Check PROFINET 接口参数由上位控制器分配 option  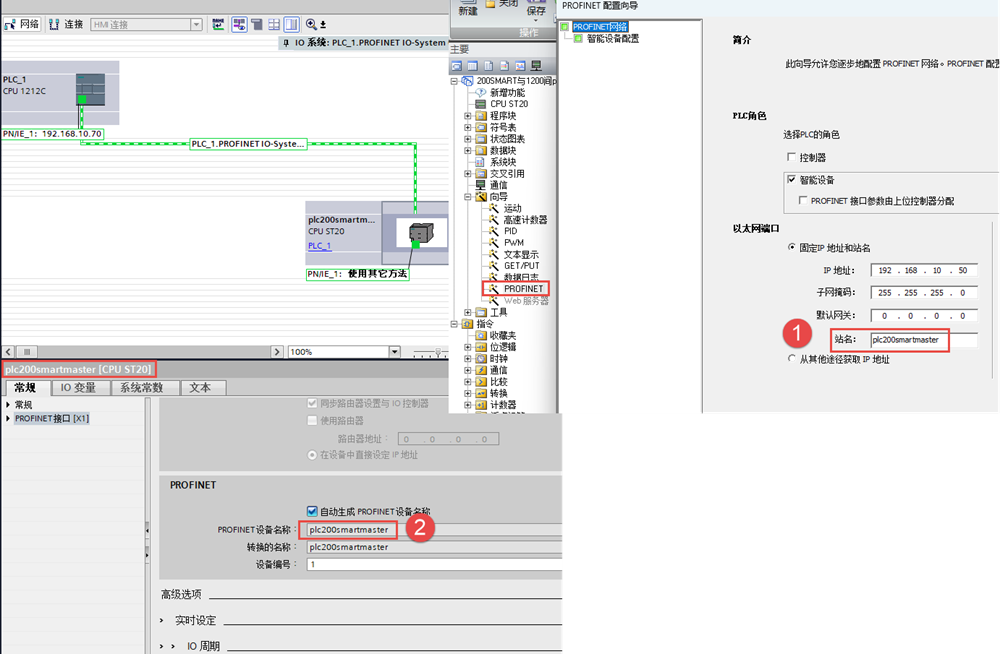pyautogui.click(x=803, y=201)
